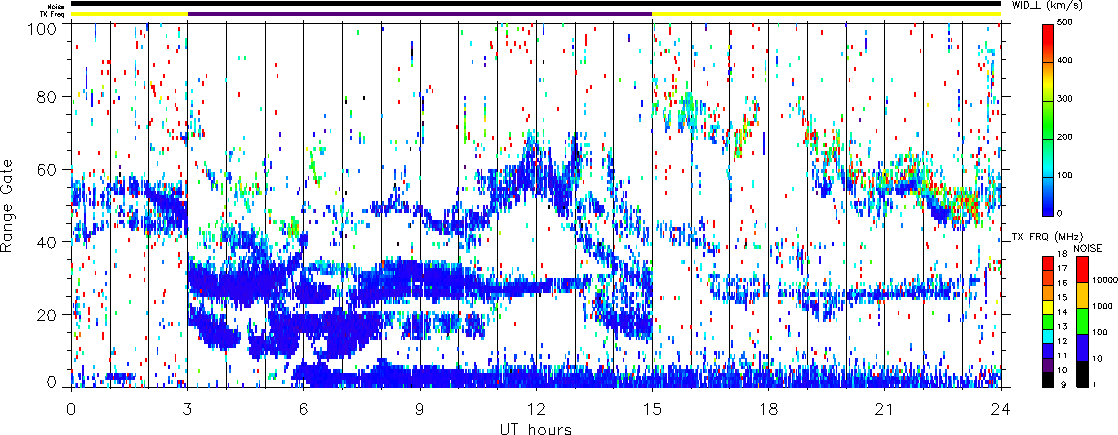Click the 6 tick label on UT axis
This screenshot has width=1118, height=435.
click(x=304, y=410)
